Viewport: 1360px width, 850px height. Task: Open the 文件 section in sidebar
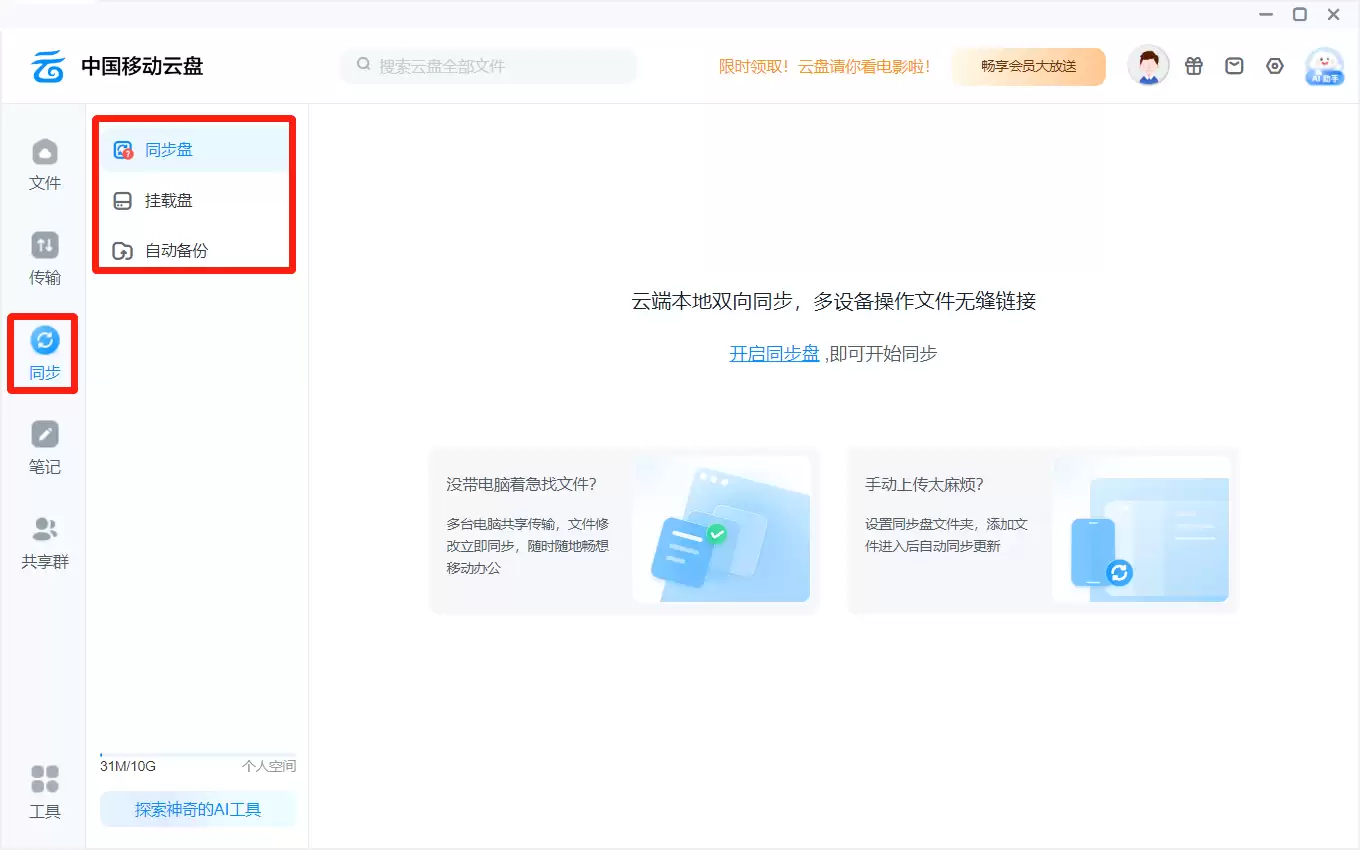pos(45,165)
